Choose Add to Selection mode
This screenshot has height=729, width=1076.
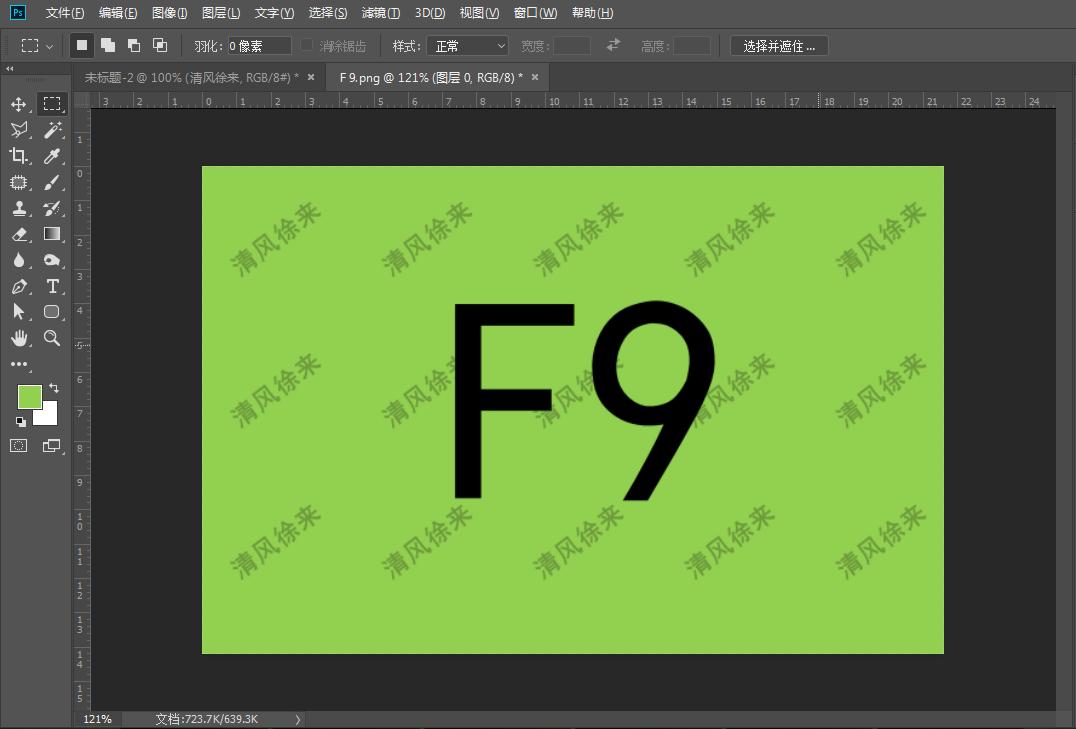tap(108, 46)
